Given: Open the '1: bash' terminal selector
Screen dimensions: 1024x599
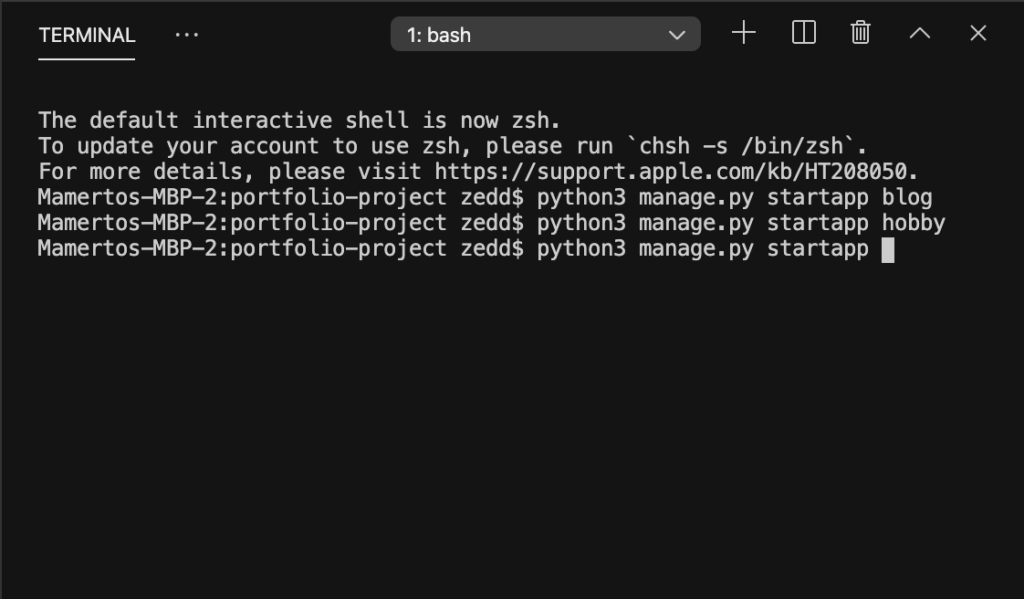Looking at the screenshot, I should (x=545, y=34).
